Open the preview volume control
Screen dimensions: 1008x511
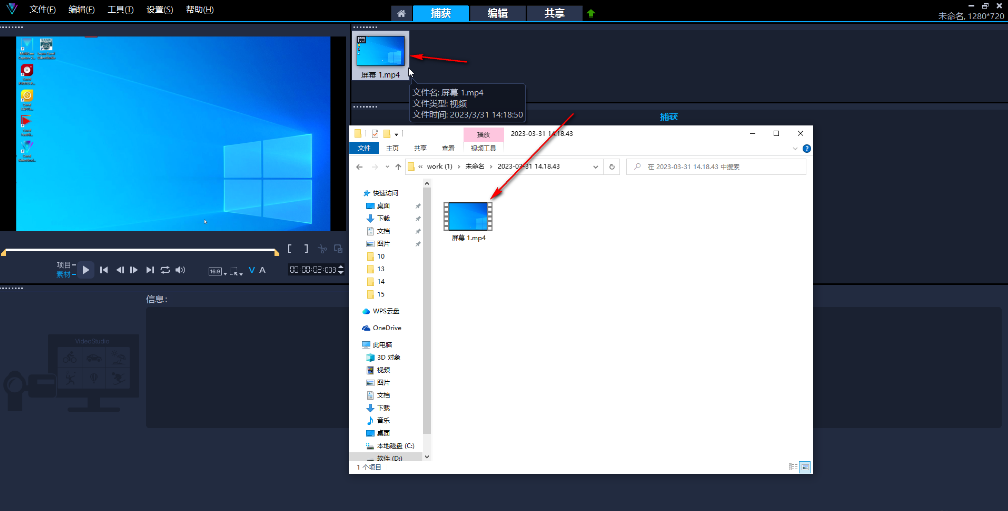tap(180, 270)
